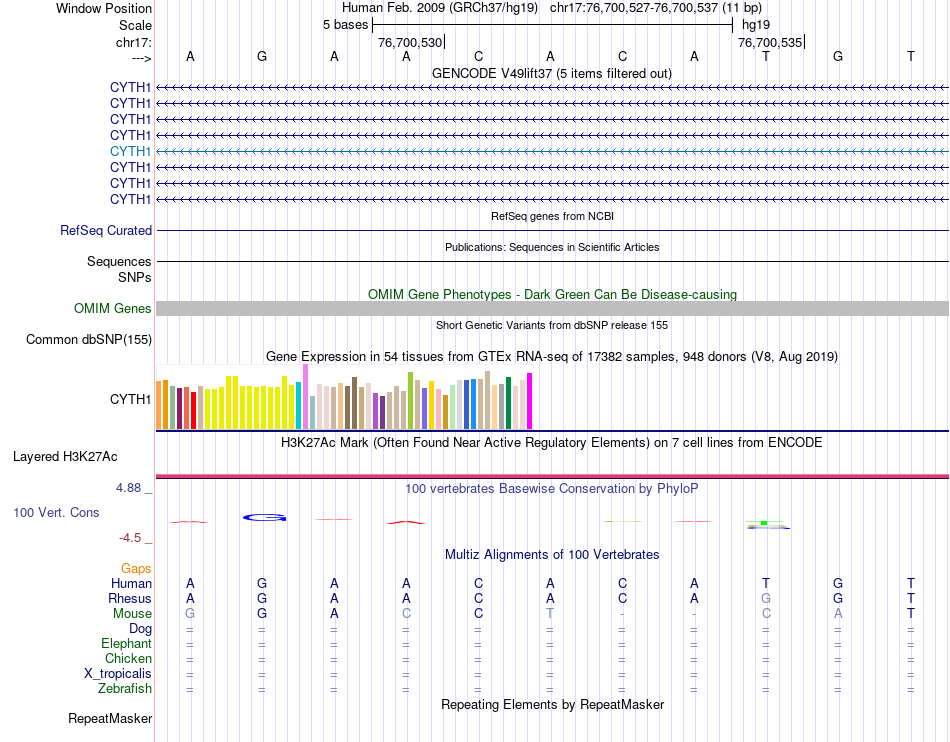
Task: Click Repeating Elements by RepeatMasker title
Action: click(x=552, y=704)
